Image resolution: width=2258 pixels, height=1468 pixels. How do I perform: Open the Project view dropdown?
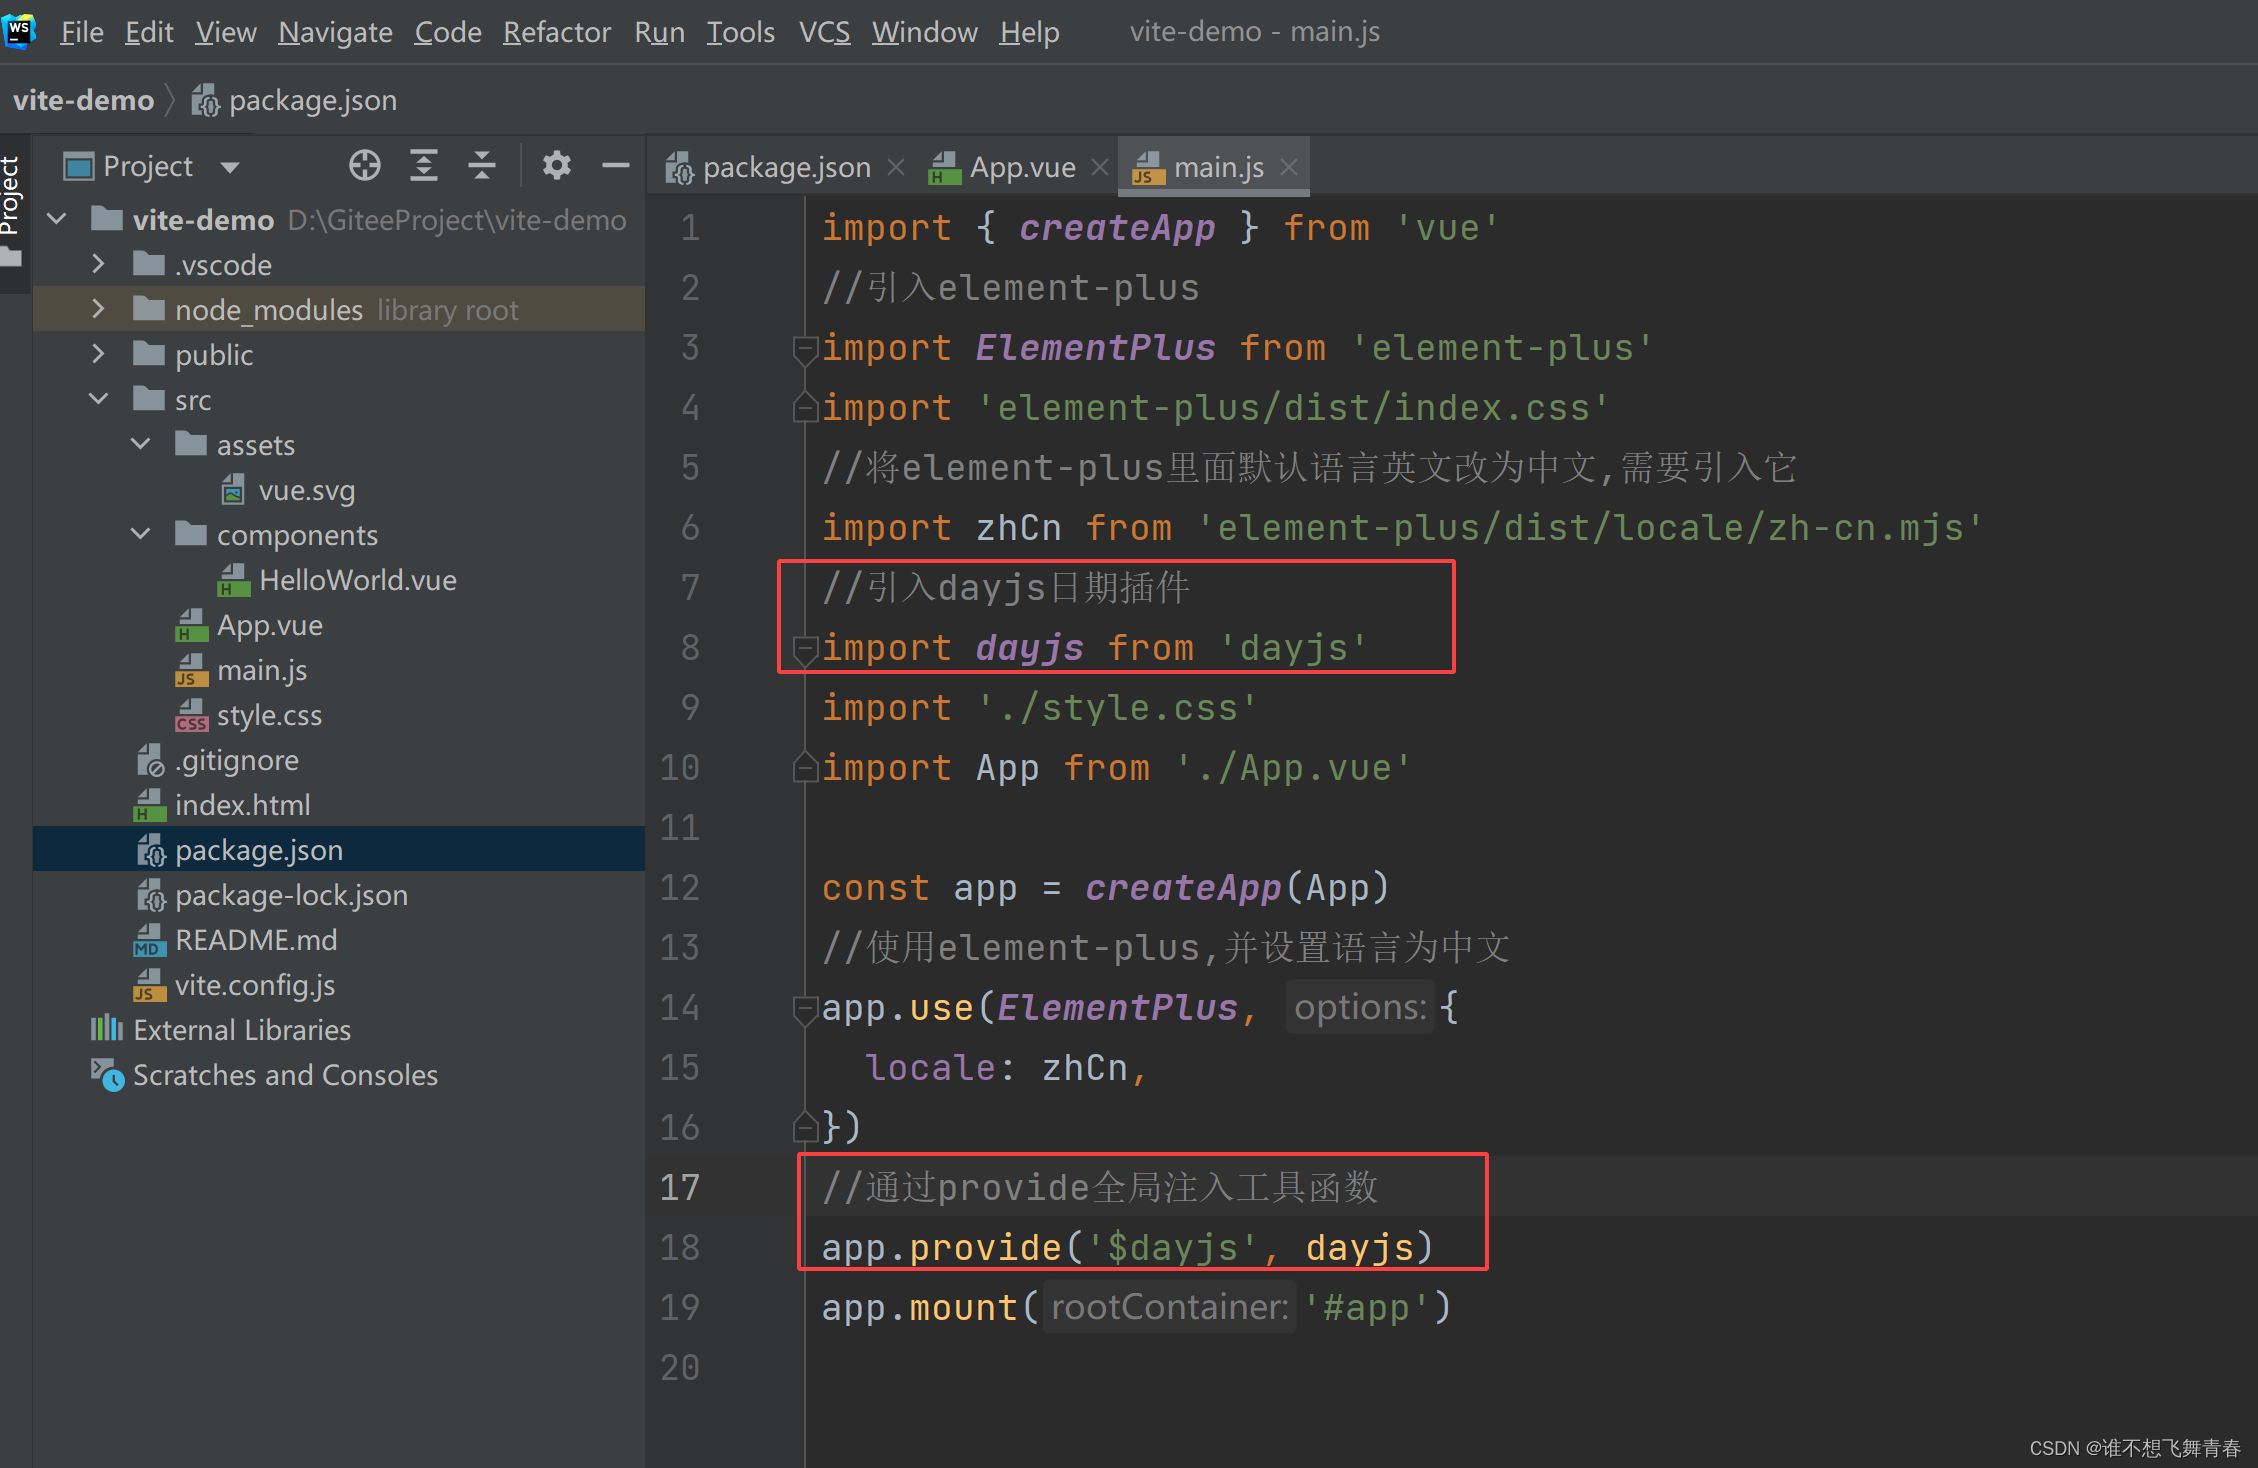tap(231, 167)
